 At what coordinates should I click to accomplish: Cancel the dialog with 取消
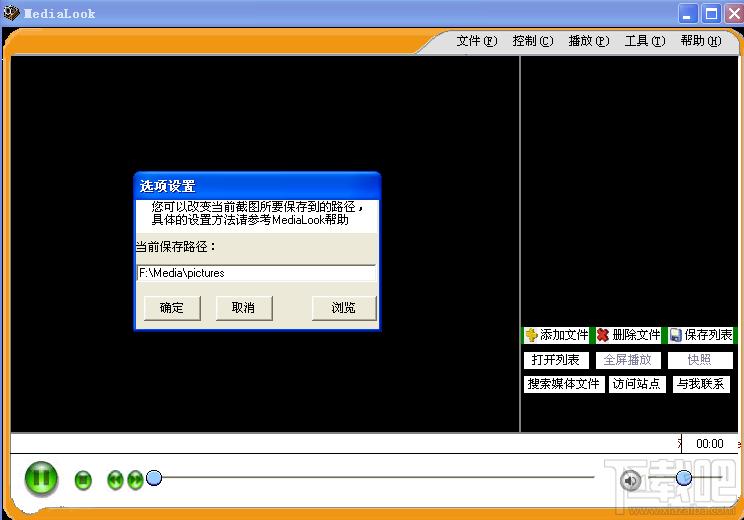point(244,308)
